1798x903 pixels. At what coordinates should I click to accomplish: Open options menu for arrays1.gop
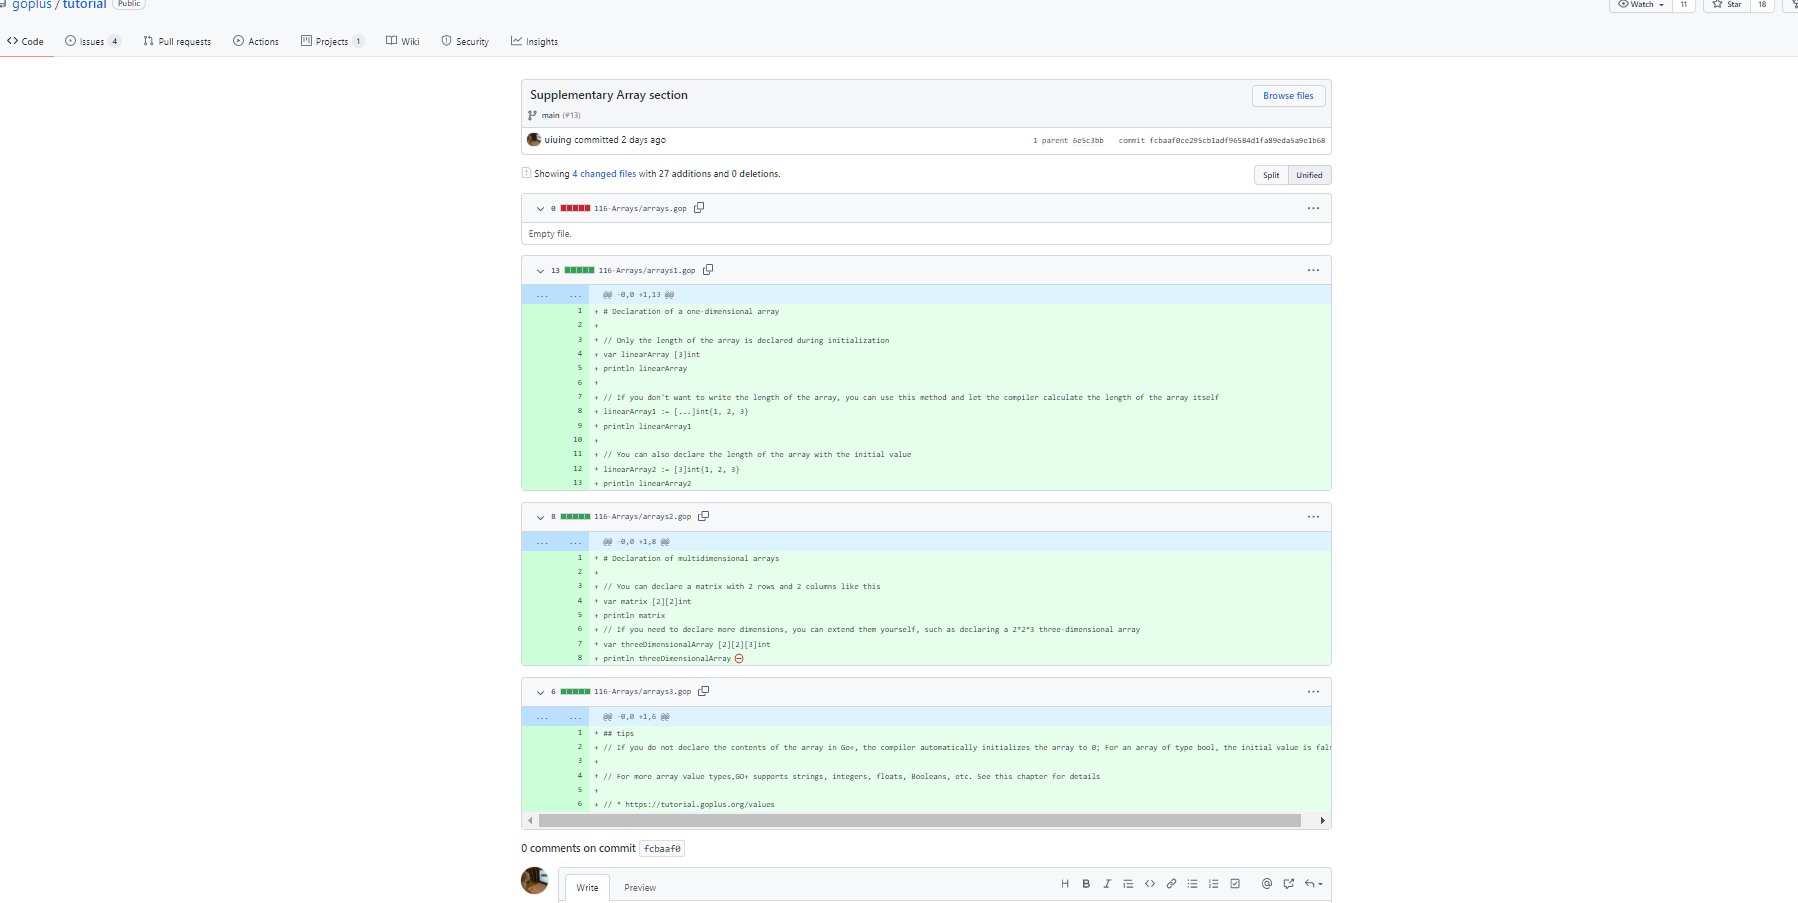pos(1313,270)
